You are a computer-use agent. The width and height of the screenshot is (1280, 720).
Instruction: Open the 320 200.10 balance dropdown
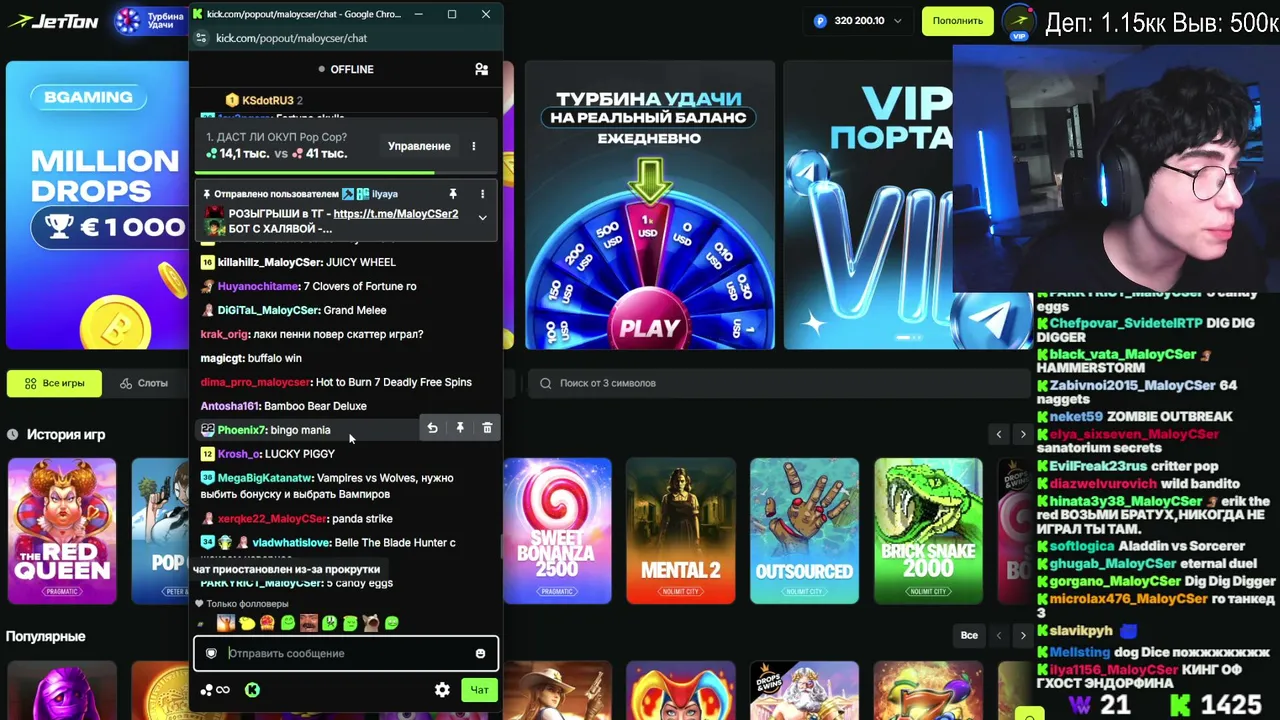pos(859,21)
